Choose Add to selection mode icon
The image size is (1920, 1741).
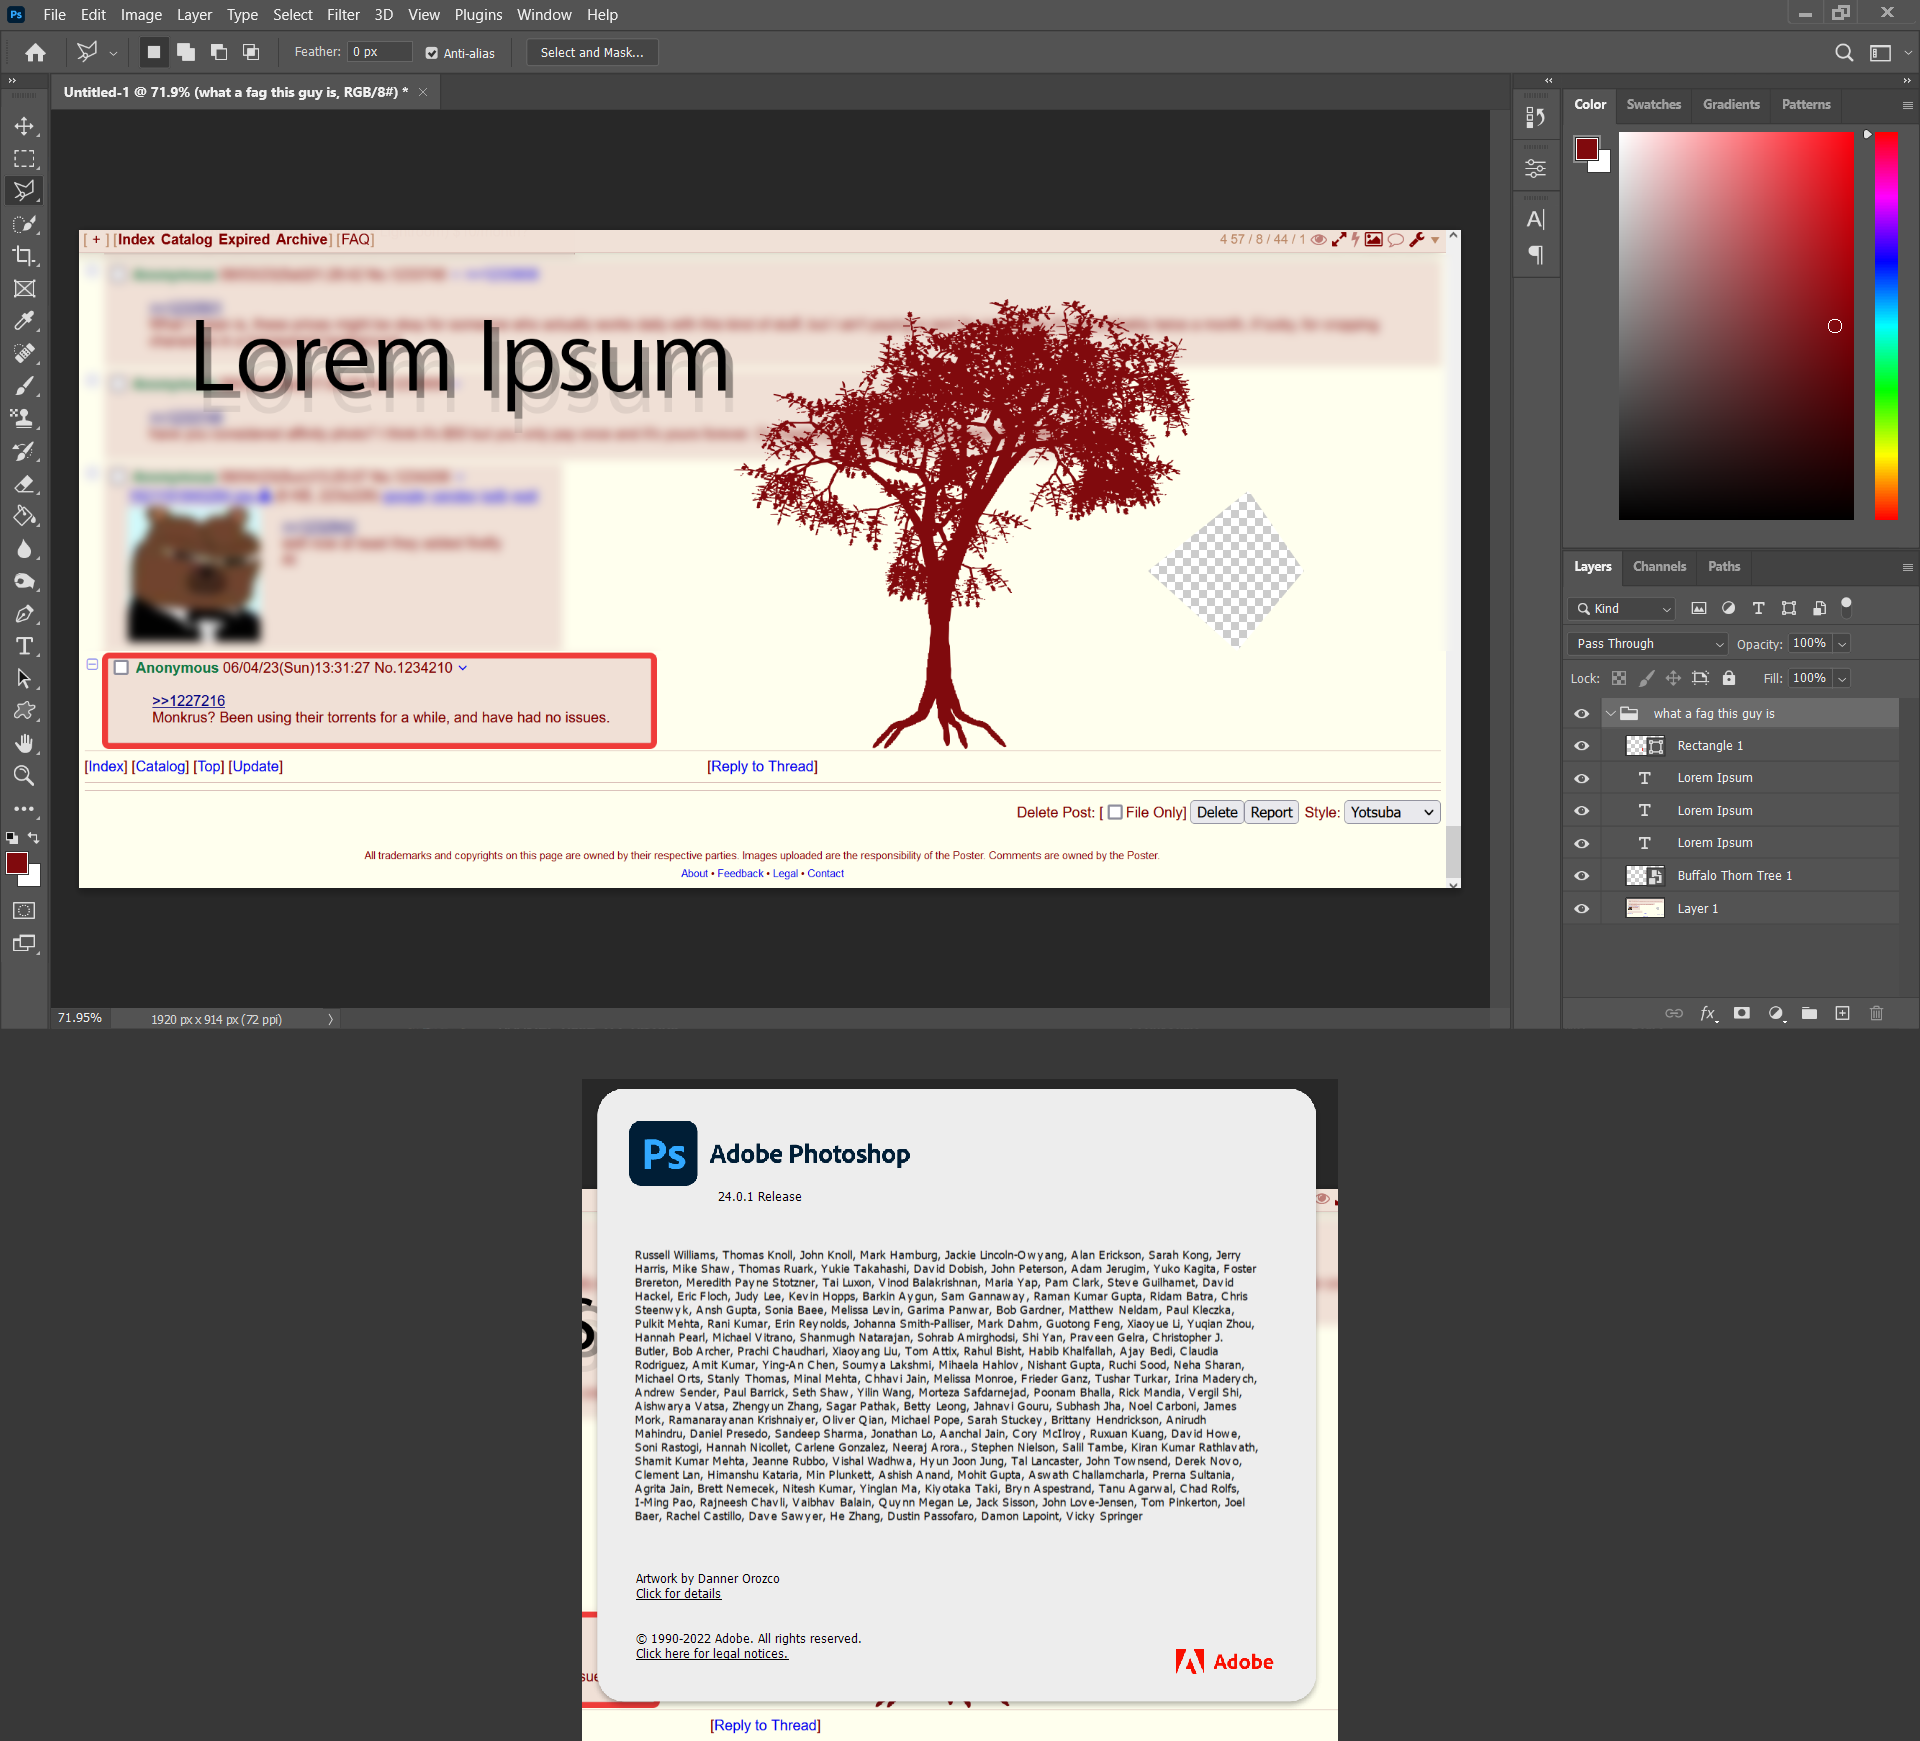click(x=186, y=52)
